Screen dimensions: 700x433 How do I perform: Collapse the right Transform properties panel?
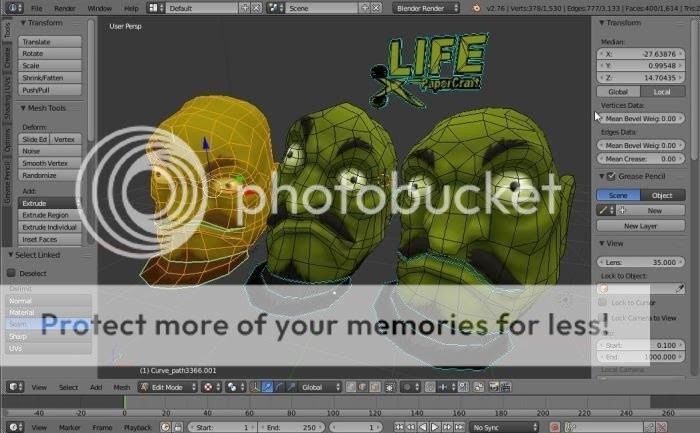pos(602,23)
